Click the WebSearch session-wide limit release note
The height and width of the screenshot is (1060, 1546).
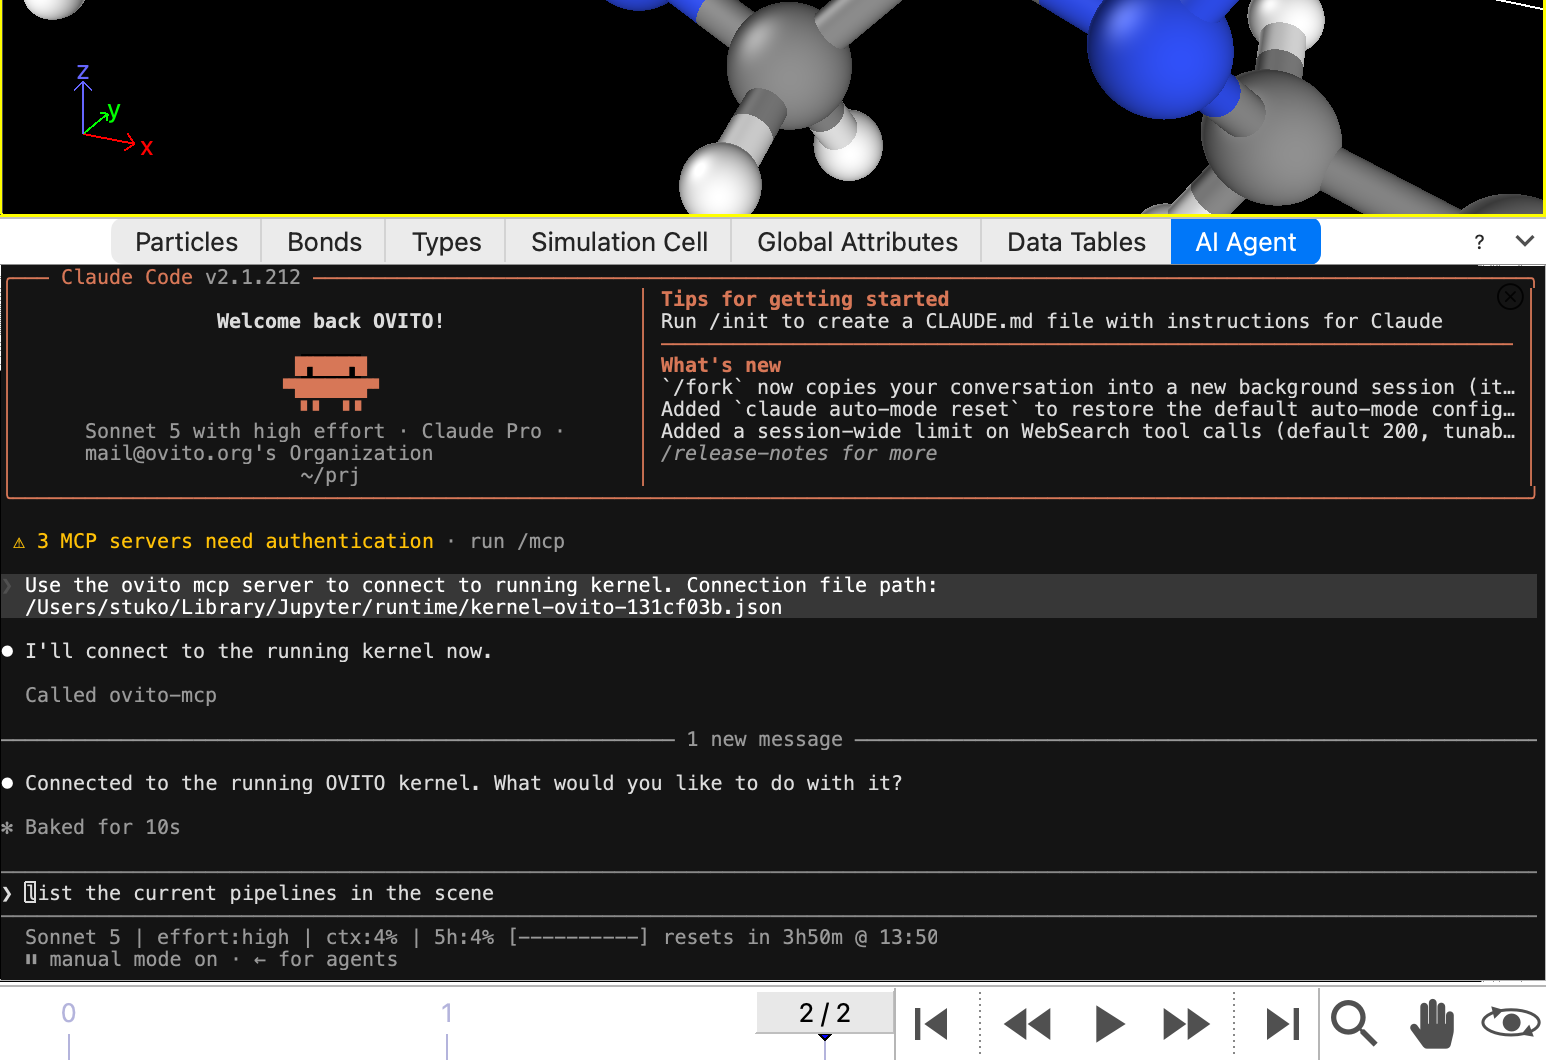coord(1088,431)
